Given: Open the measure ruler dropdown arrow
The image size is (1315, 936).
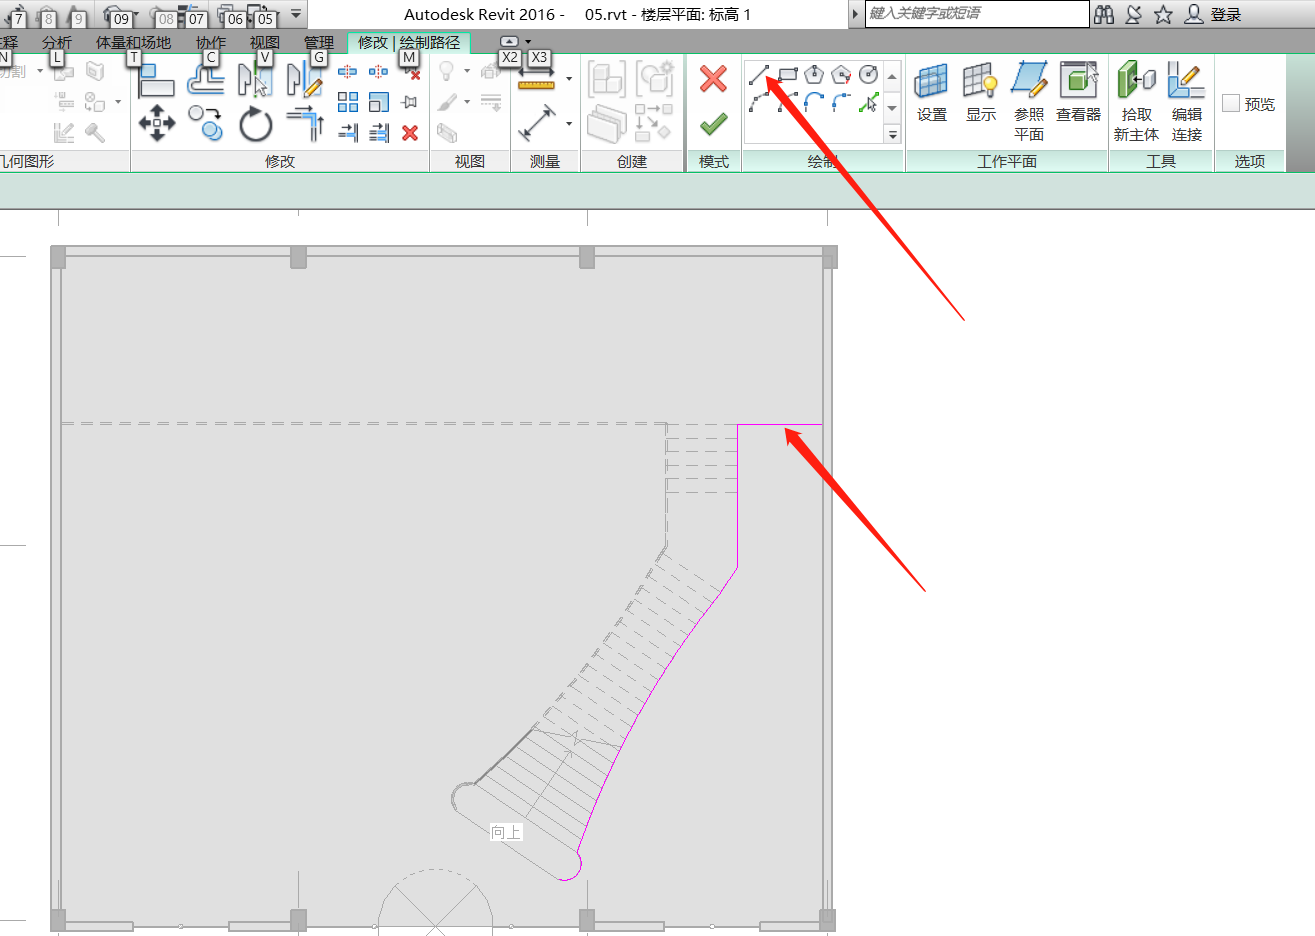Looking at the screenshot, I should tap(569, 79).
